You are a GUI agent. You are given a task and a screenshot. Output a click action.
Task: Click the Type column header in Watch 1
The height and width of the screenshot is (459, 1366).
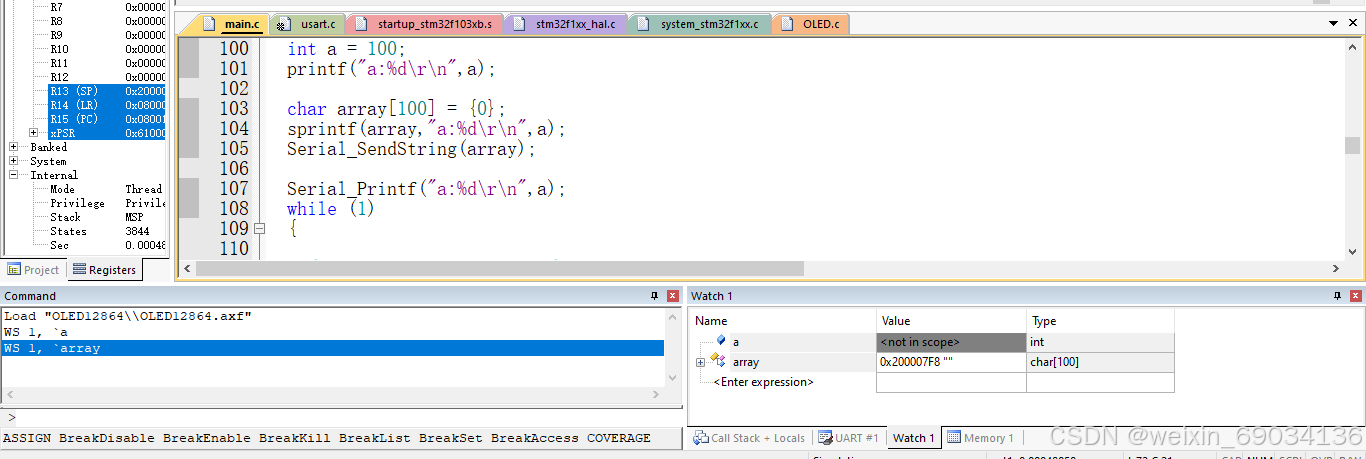point(1100,321)
